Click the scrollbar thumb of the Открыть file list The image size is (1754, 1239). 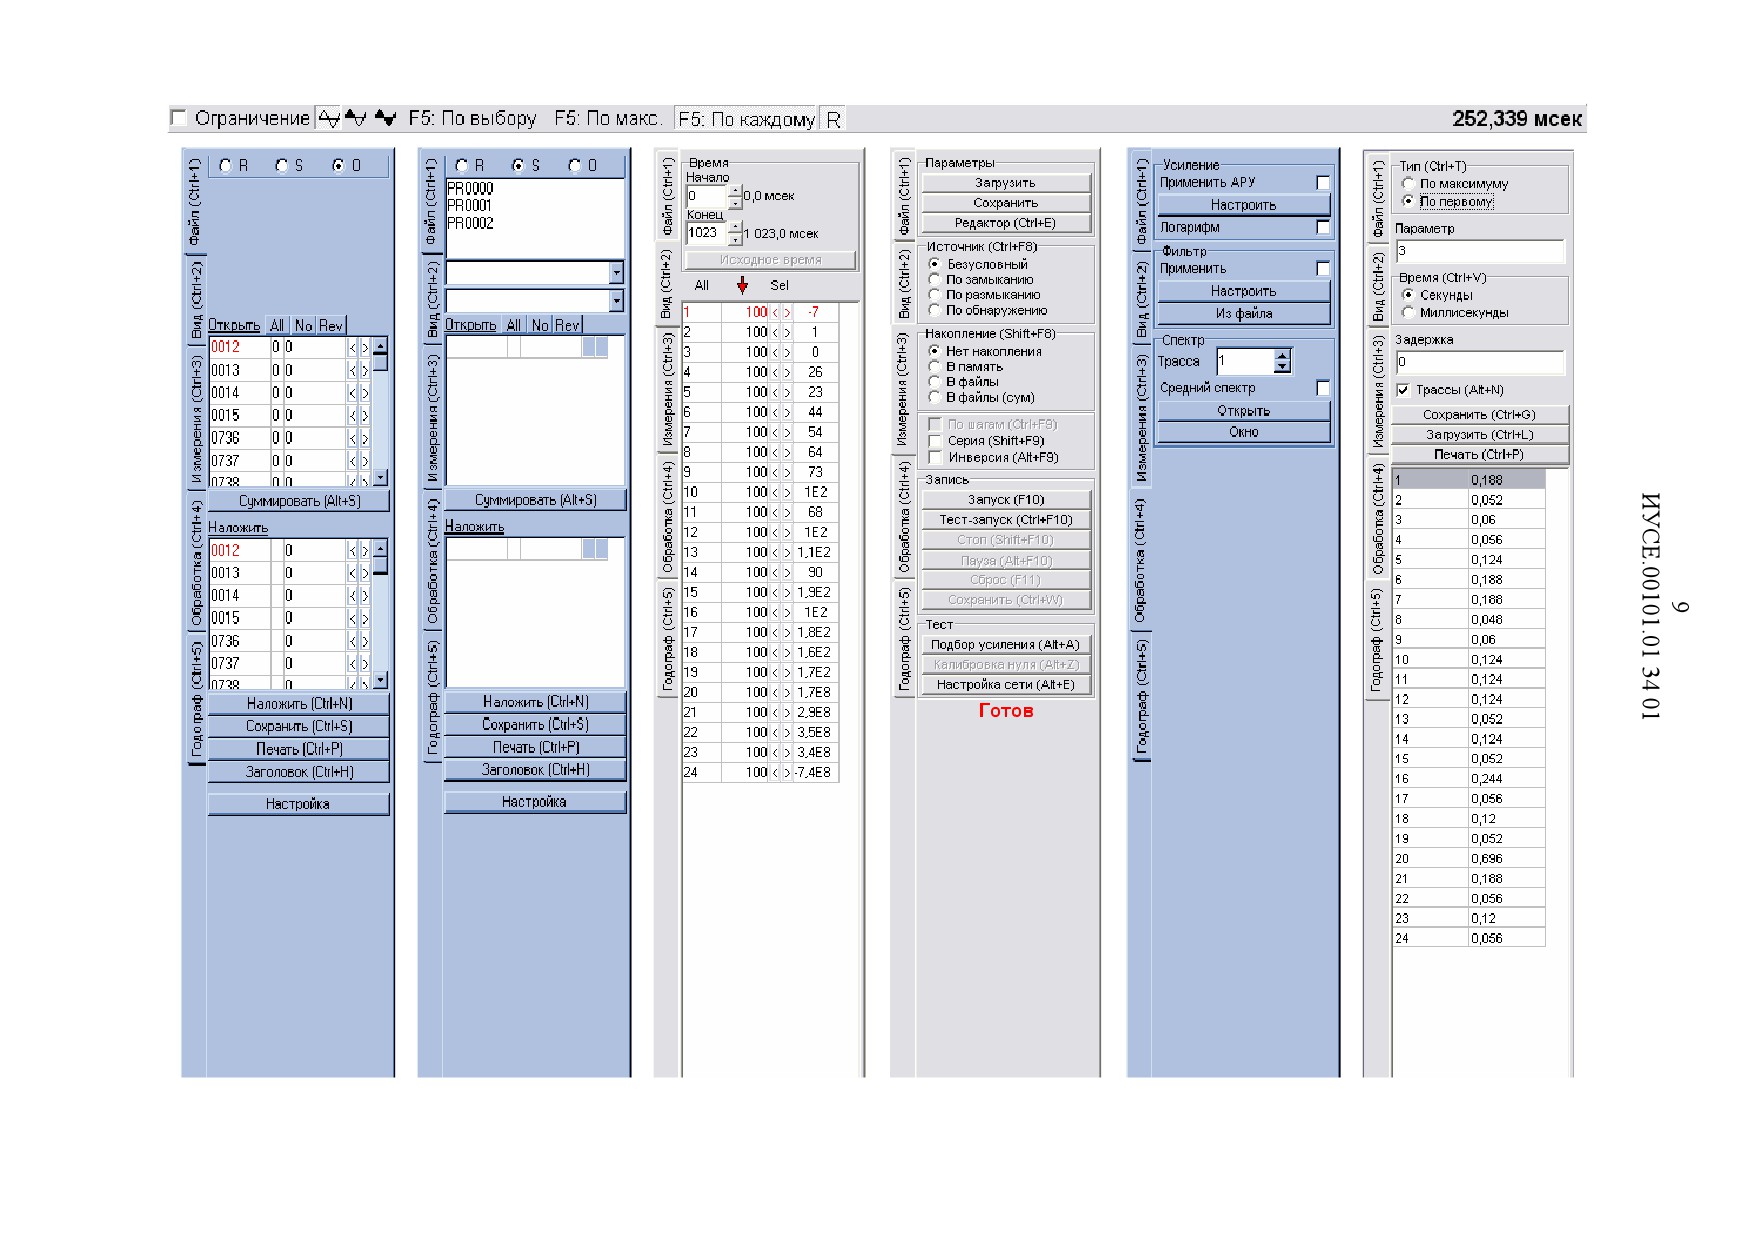click(x=380, y=361)
